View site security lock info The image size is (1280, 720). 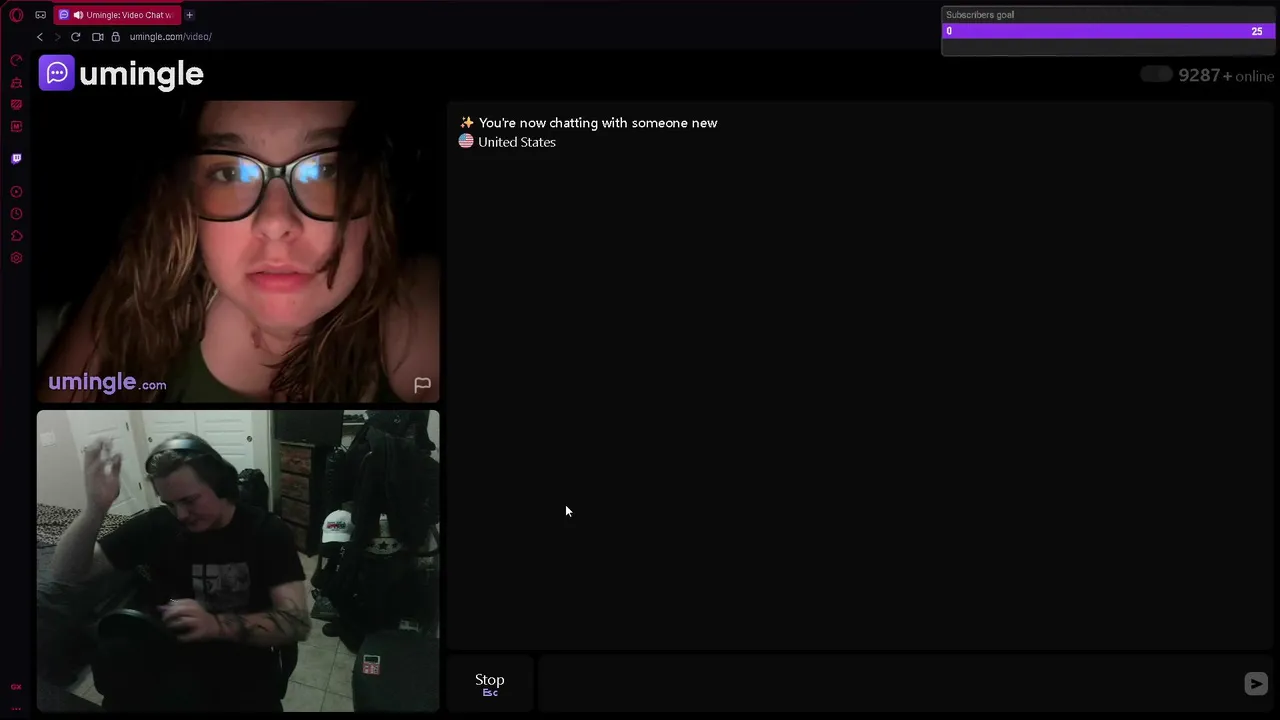coord(116,37)
